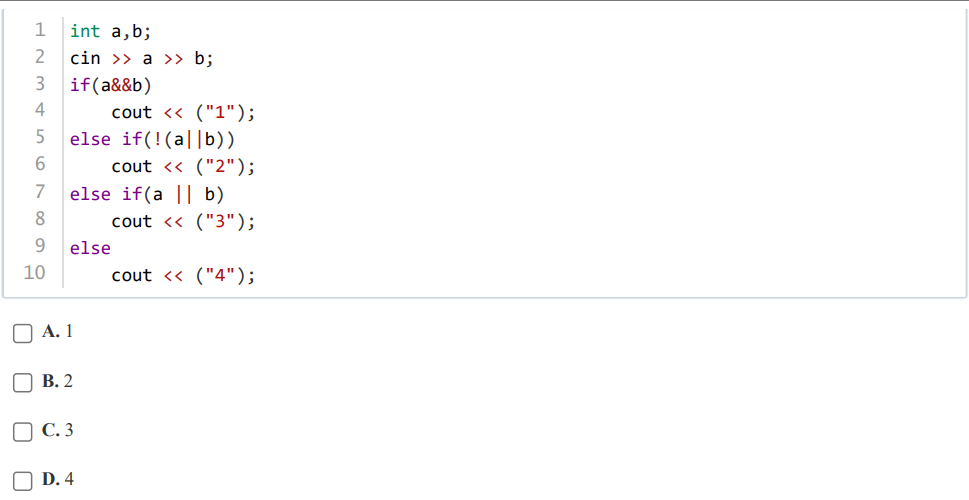
Task: Select checkbox for option C
Action: pos(22,431)
